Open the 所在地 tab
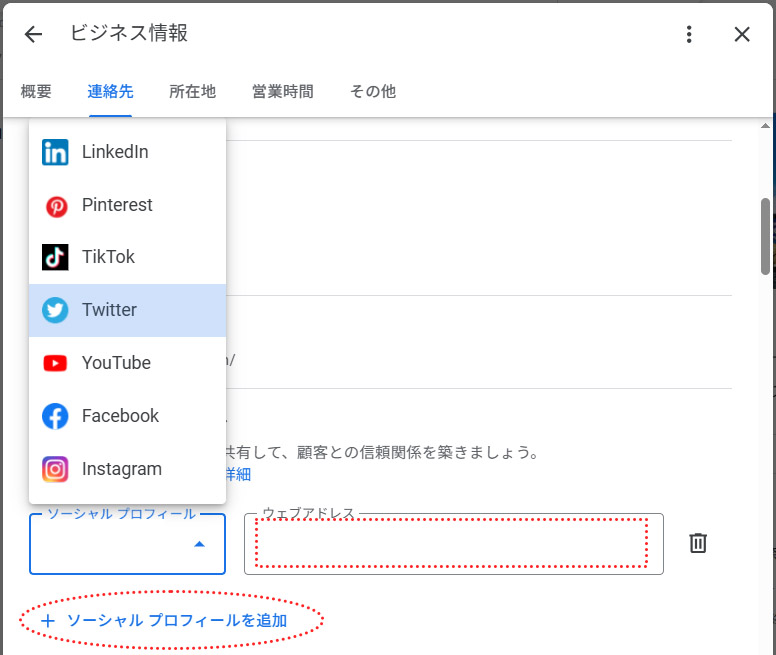 coord(193,92)
